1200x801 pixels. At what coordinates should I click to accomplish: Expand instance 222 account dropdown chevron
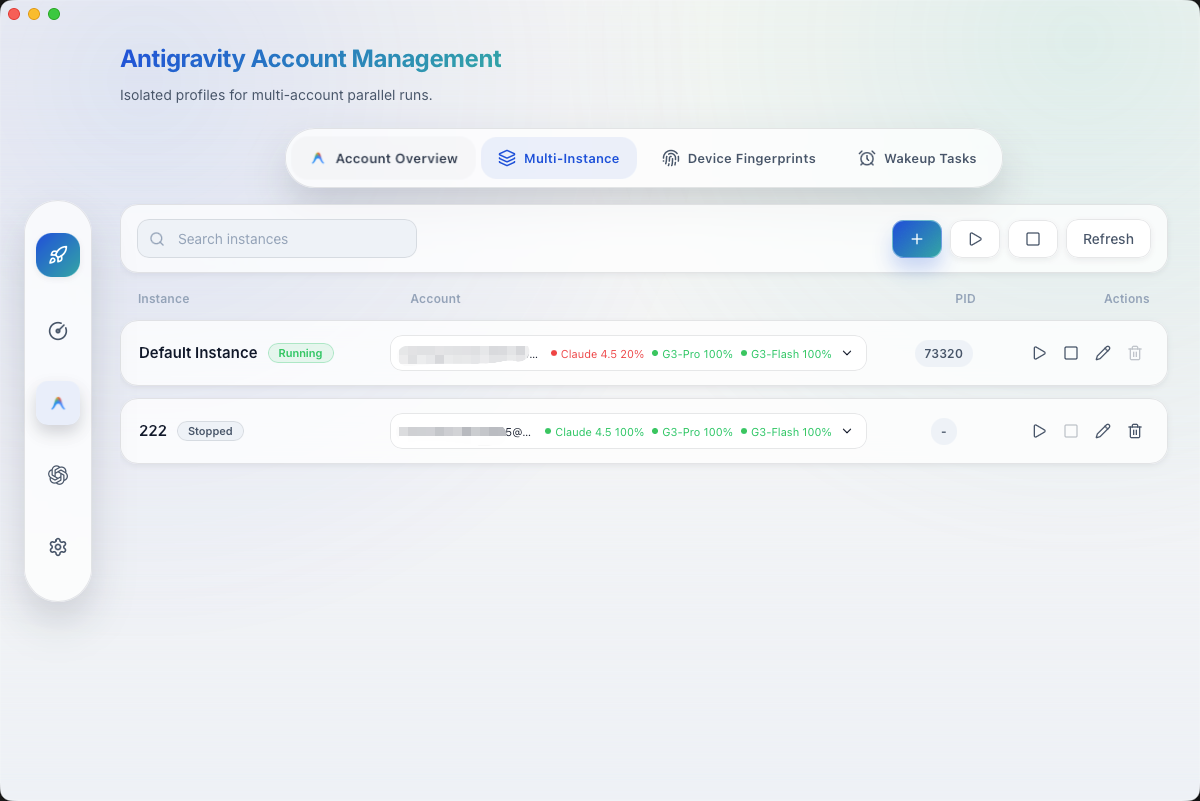pyautogui.click(x=847, y=431)
